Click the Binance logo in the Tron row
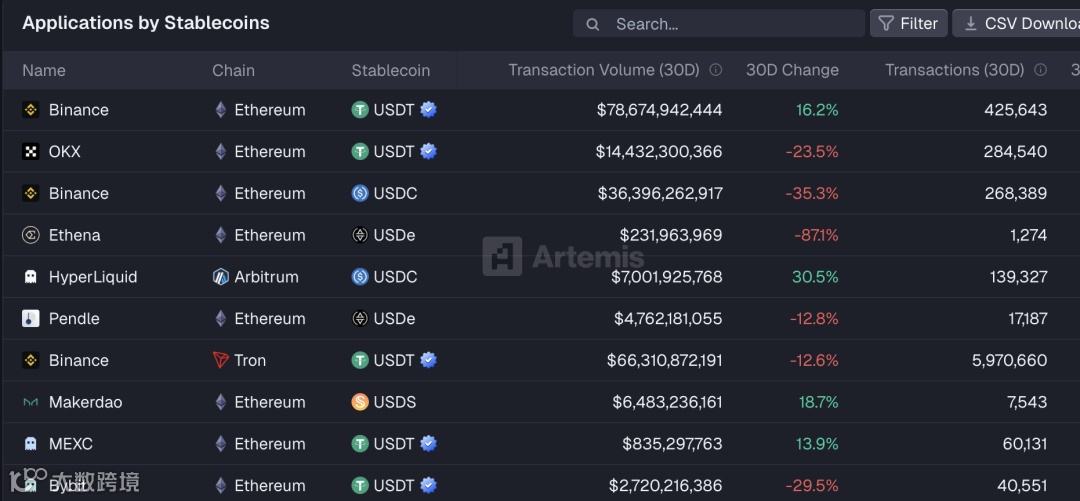This screenshot has width=1080, height=501. (x=31, y=360)
